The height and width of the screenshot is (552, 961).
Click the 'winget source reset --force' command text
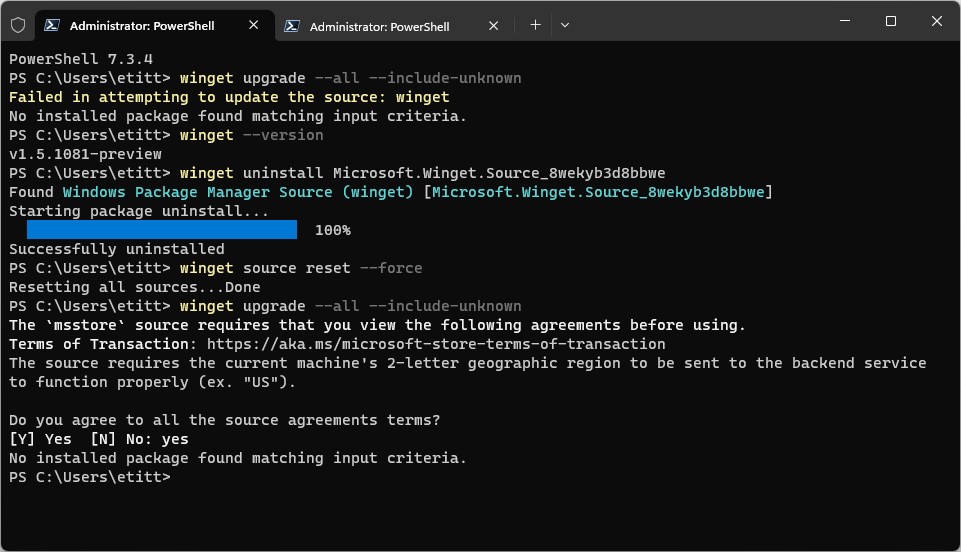point(301,268)
